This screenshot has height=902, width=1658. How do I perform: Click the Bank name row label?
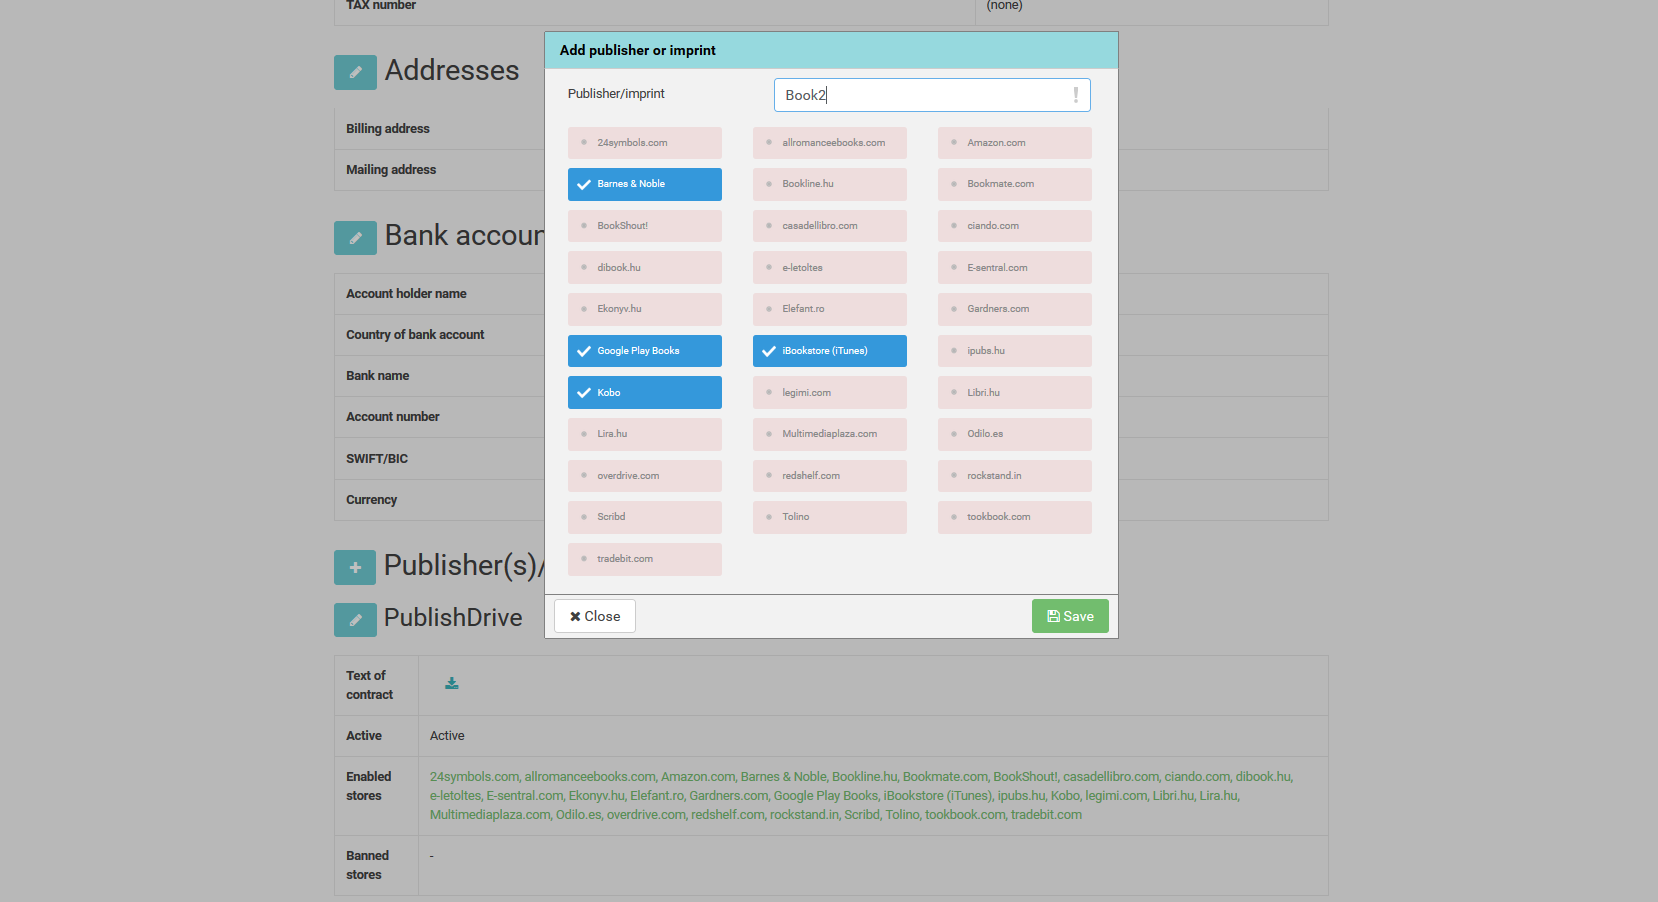pyautogui.click(x=378, y=376)
